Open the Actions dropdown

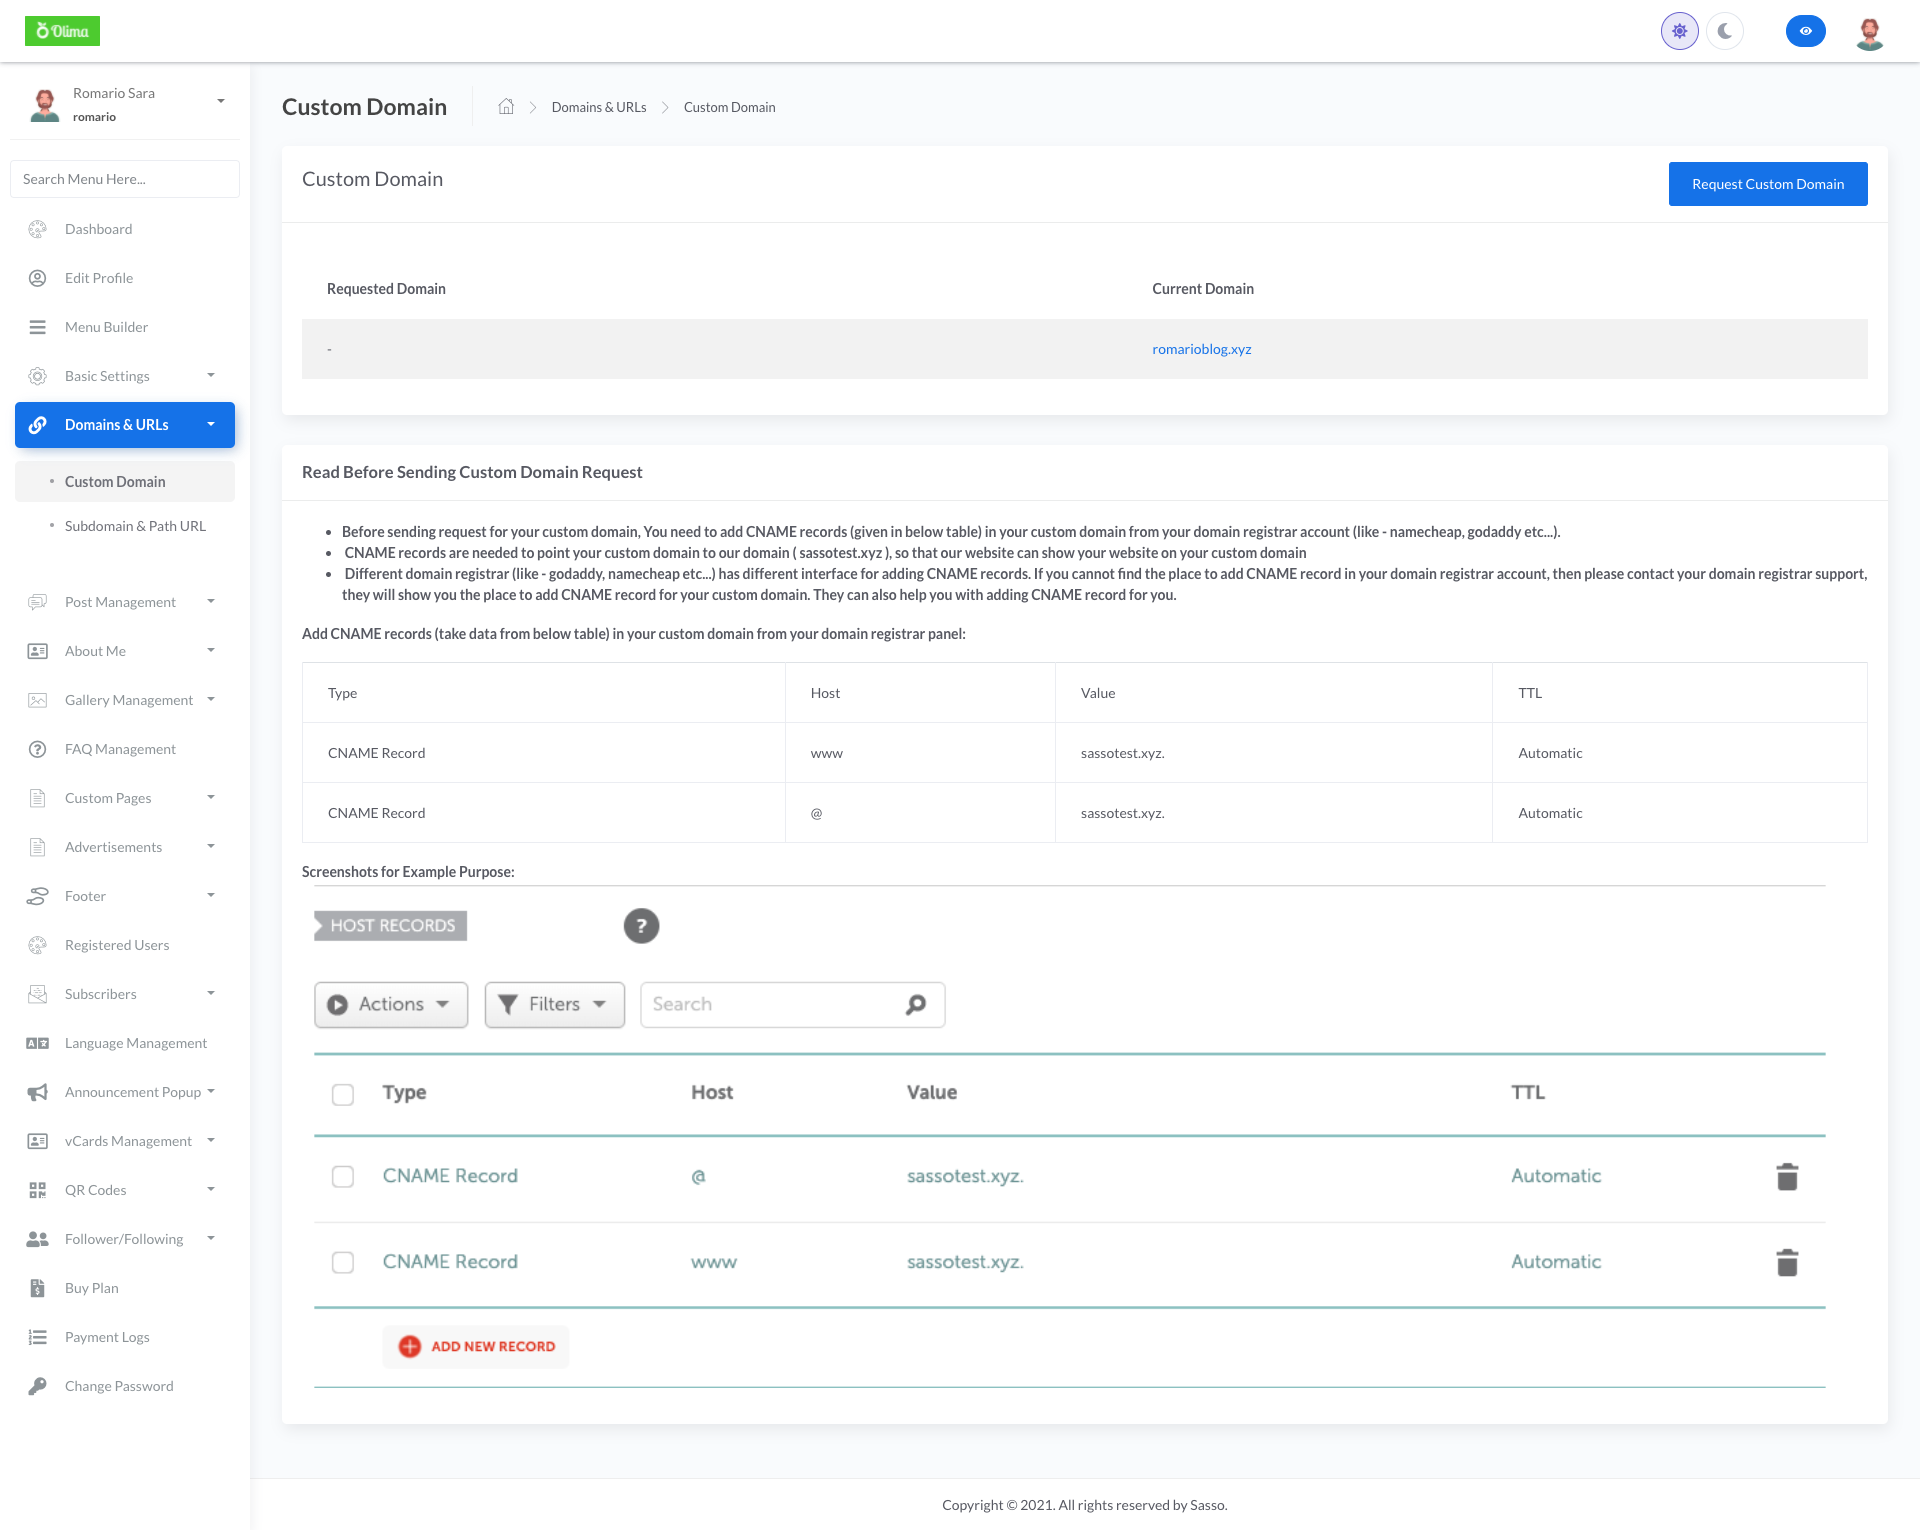(x=391, y=1005)
